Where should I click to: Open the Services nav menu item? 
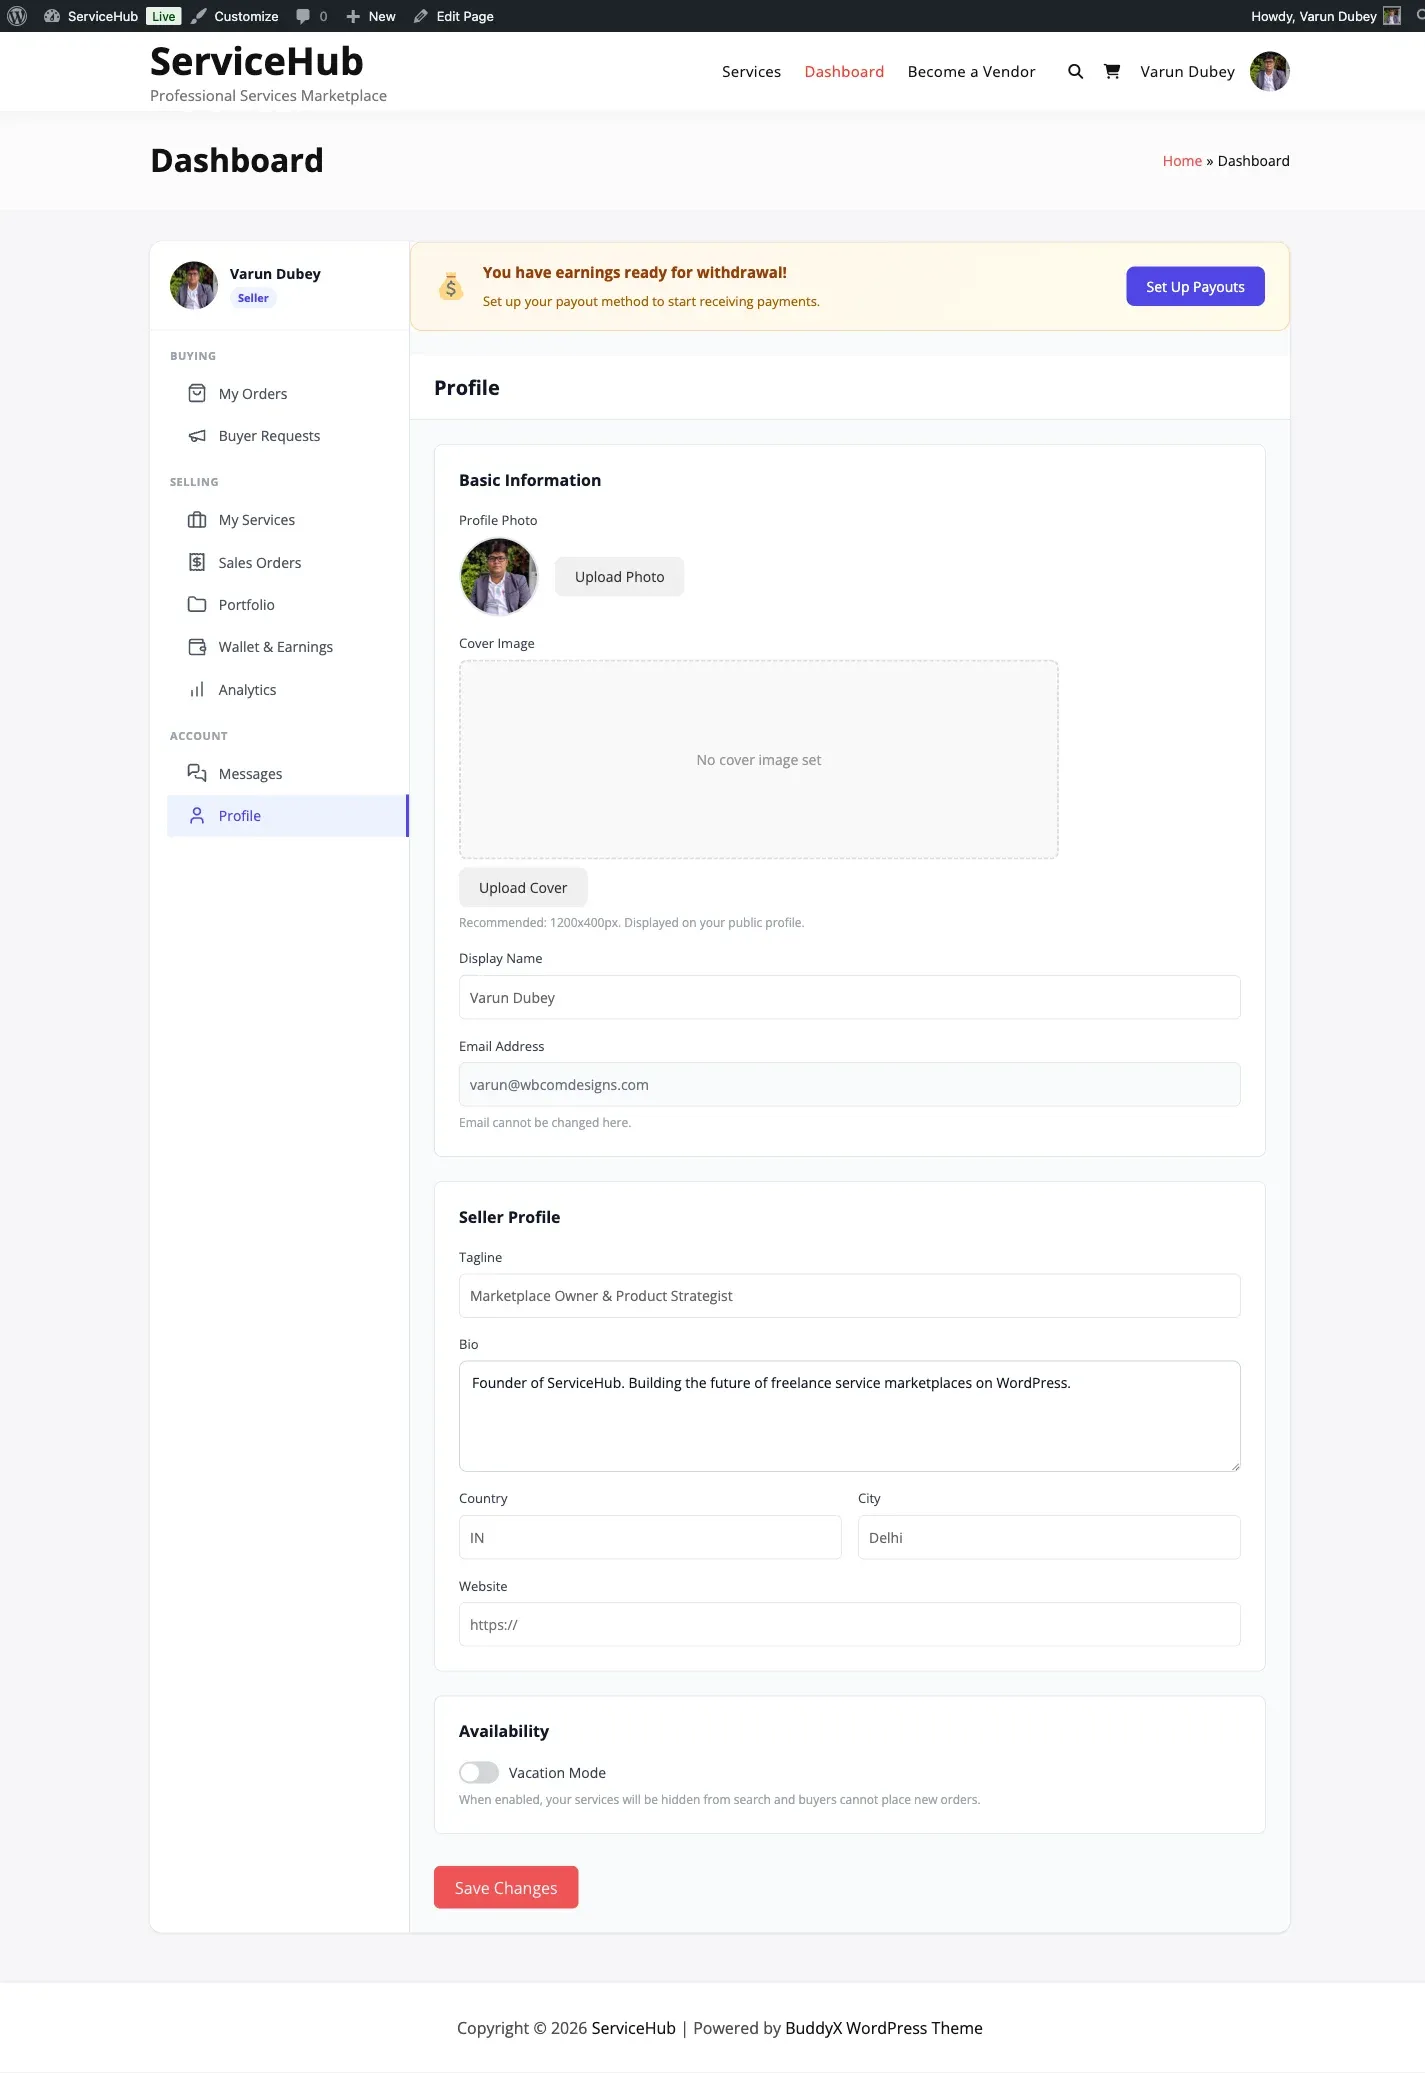[751, 71]
